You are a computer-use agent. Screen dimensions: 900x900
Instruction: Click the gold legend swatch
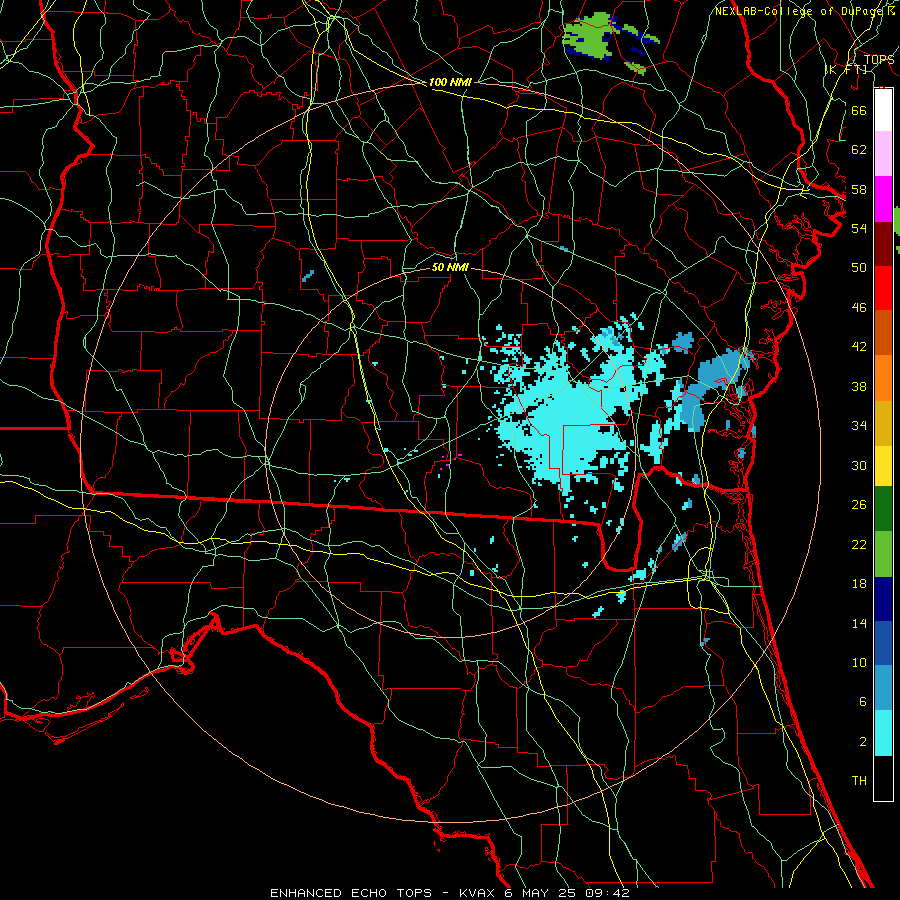(883, 424)
